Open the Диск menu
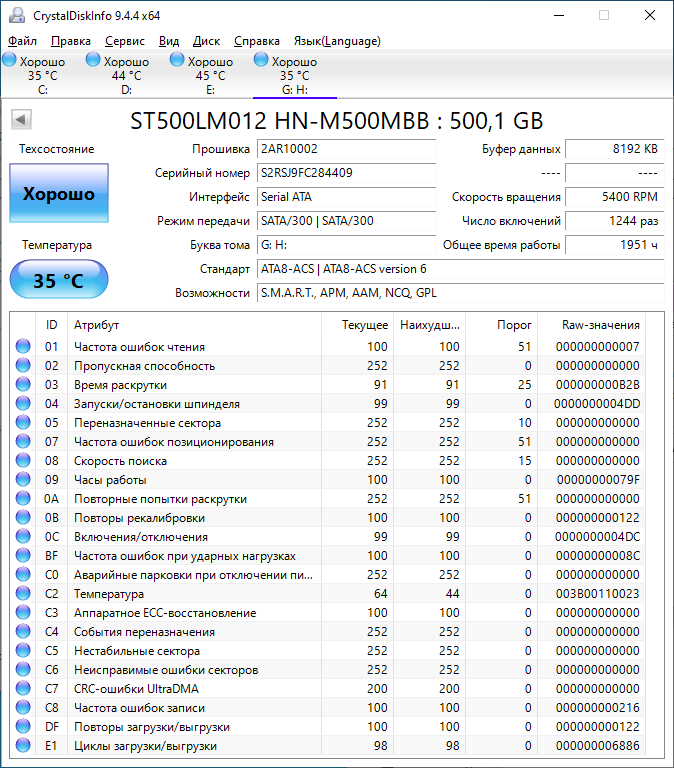674x768 pixels. 206,41
